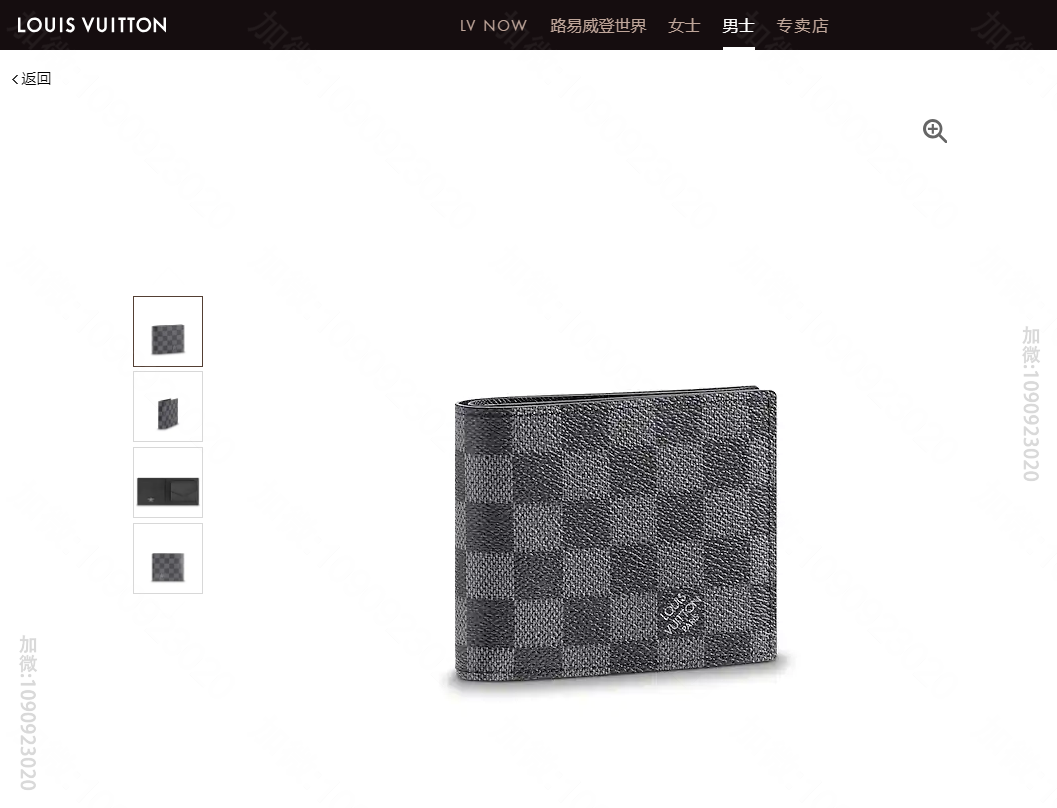Show the standing angled wallet thumbnail
Viewport: 1057px width, 808px height.
point(168,407)
